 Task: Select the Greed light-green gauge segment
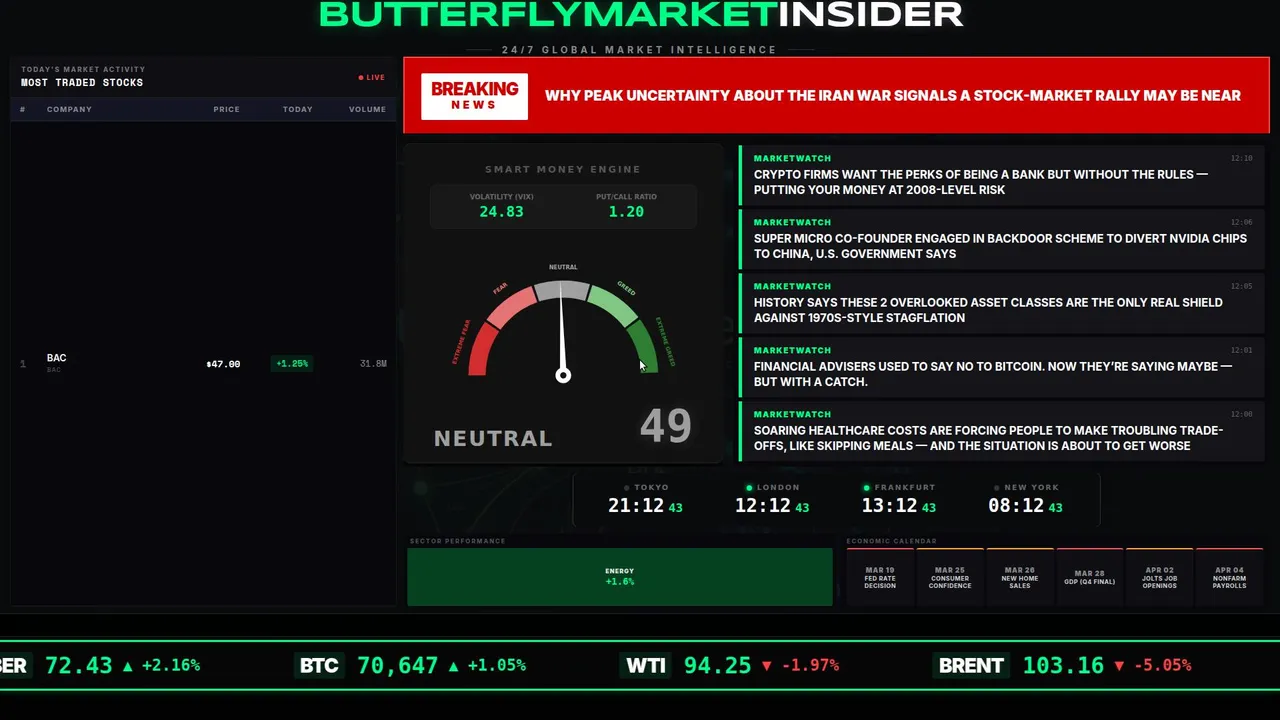pyautogui.click(x=614, y=305)
